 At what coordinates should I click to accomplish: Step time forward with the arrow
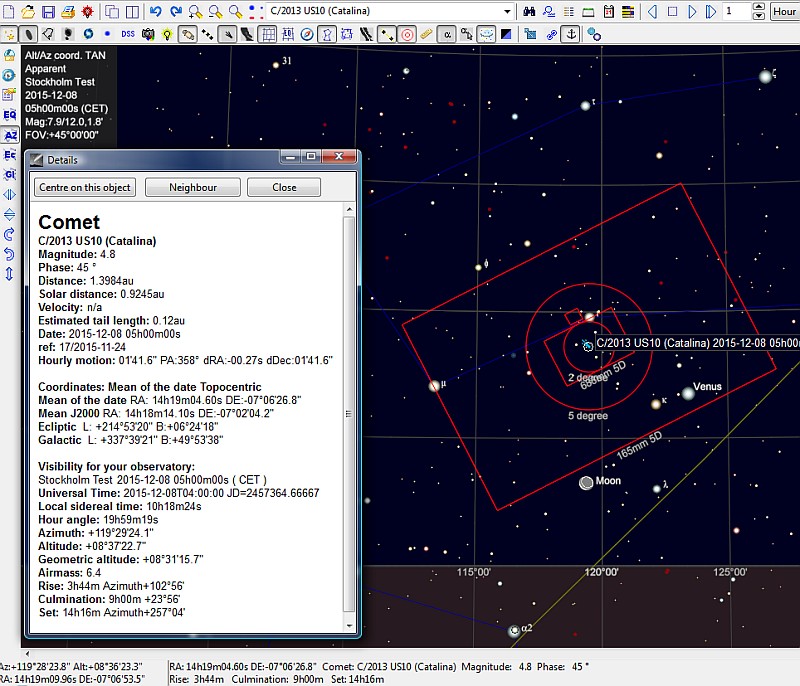[691, 12]
